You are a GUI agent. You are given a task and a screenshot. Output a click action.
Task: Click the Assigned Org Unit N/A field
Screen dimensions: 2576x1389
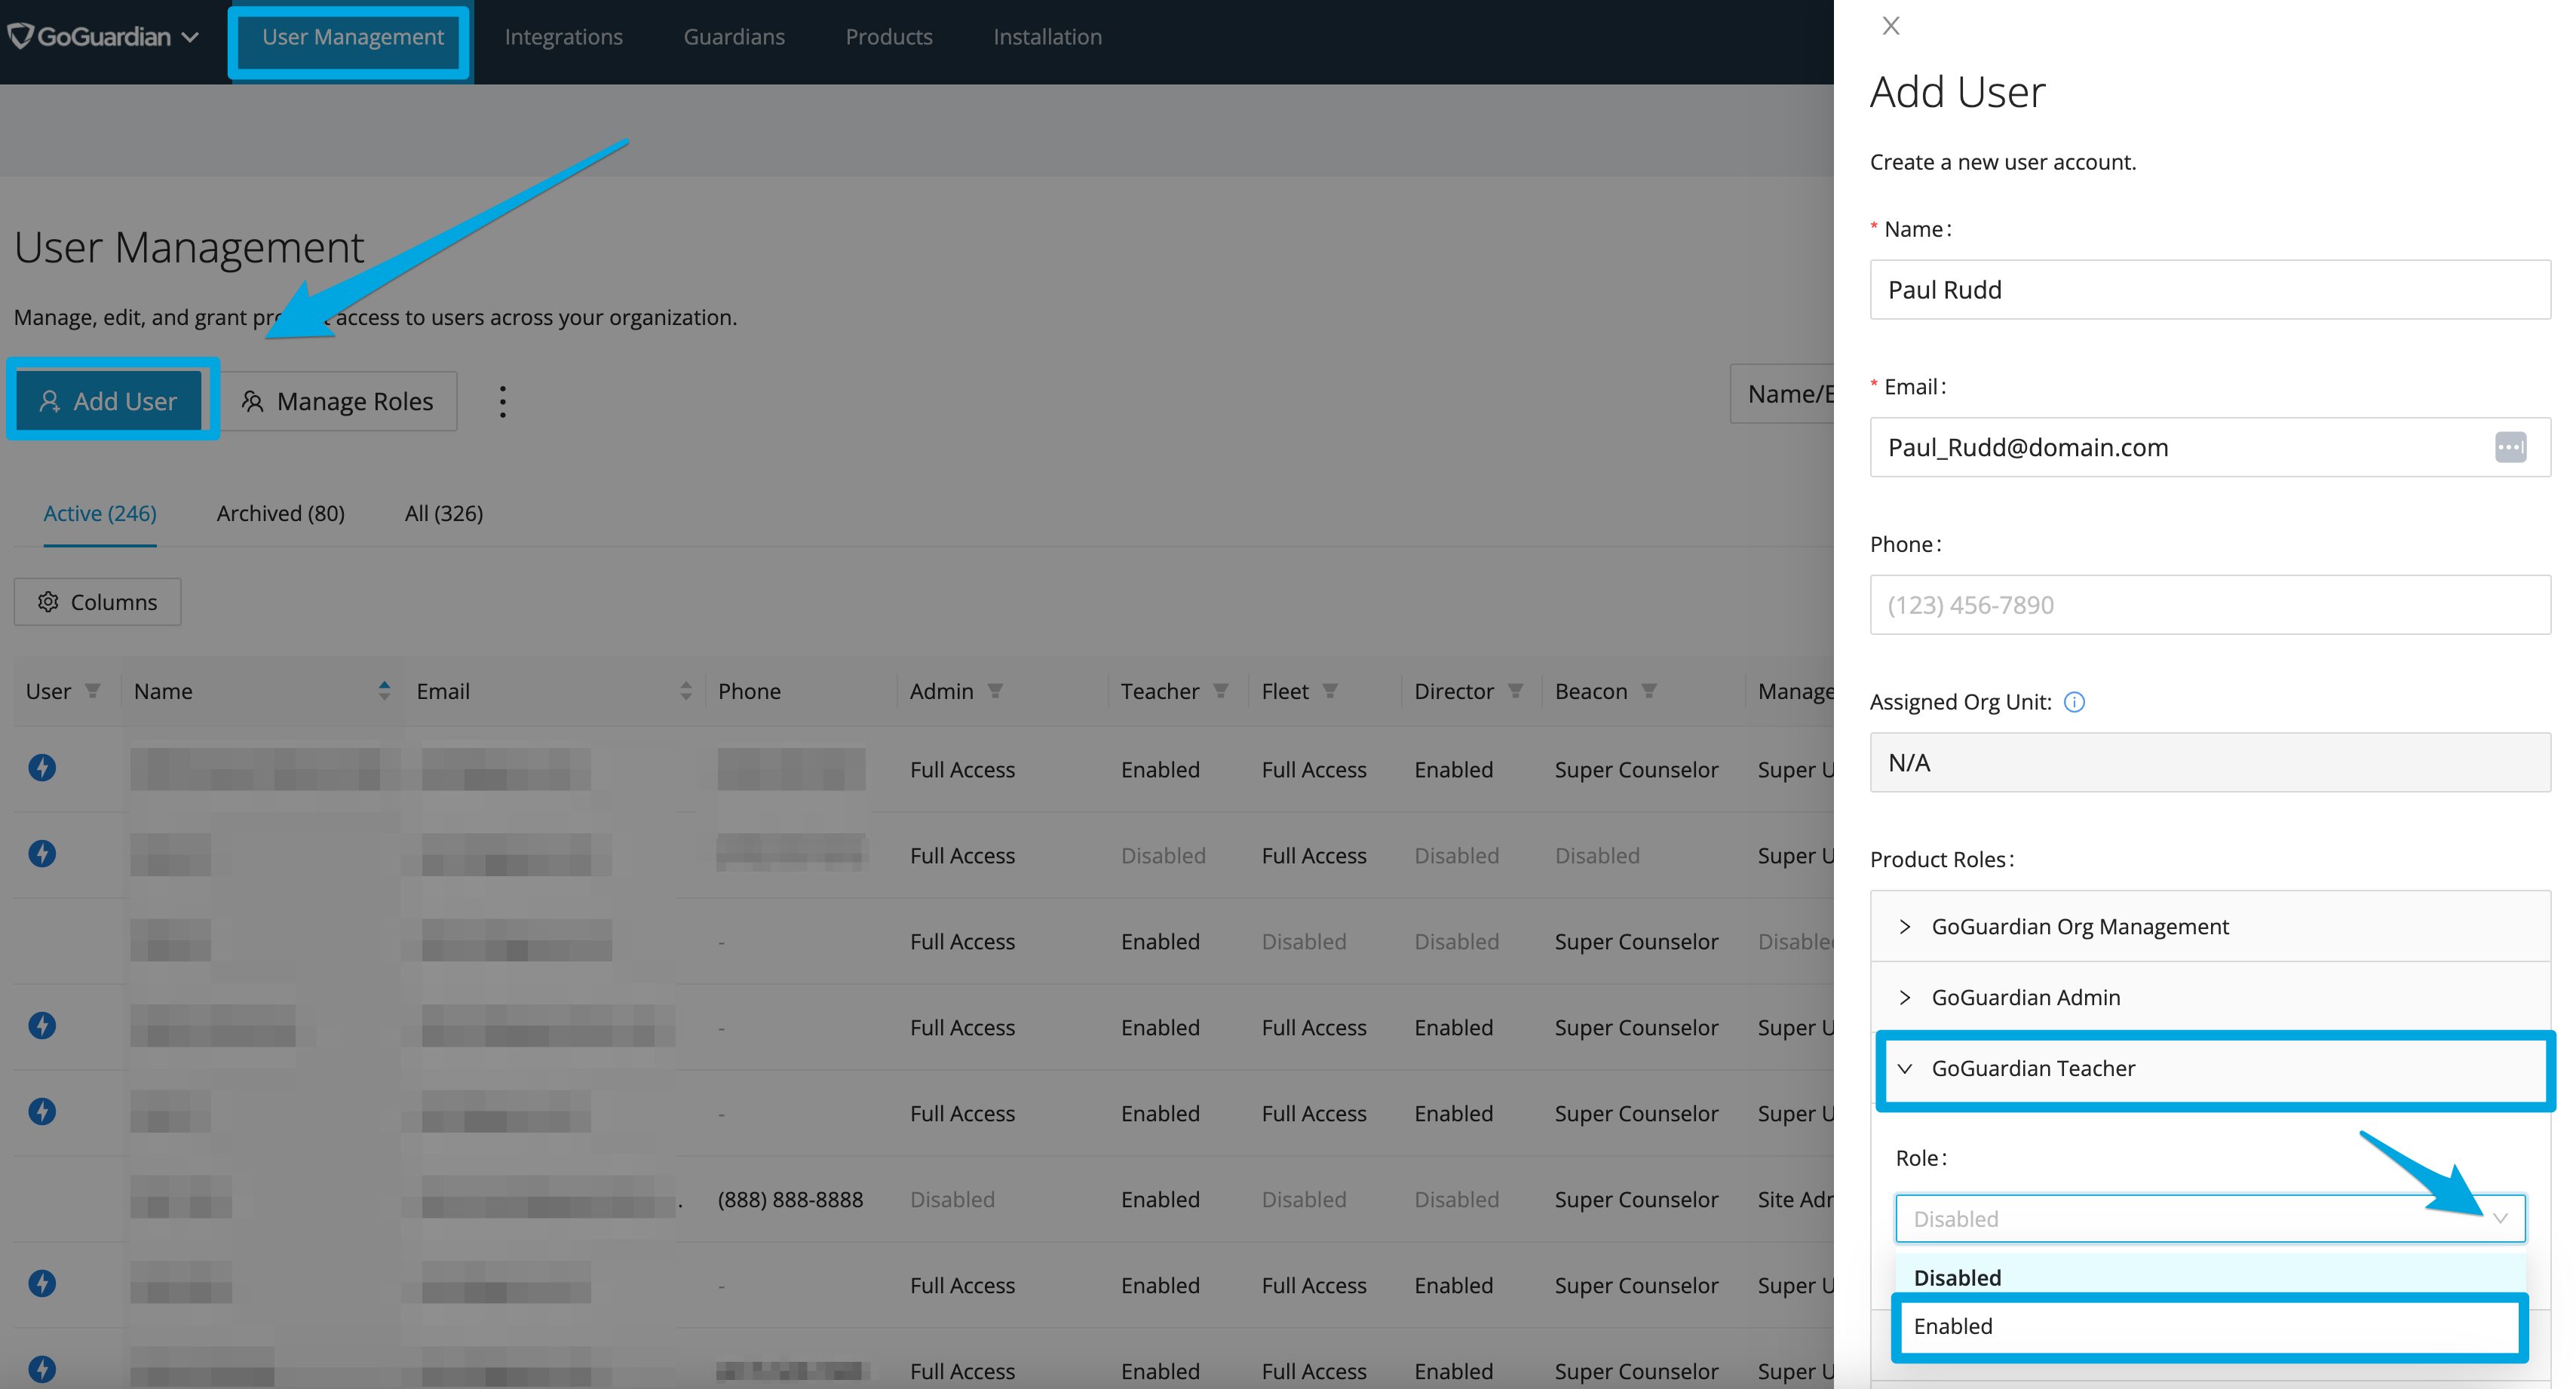(x=2210, y=763)
